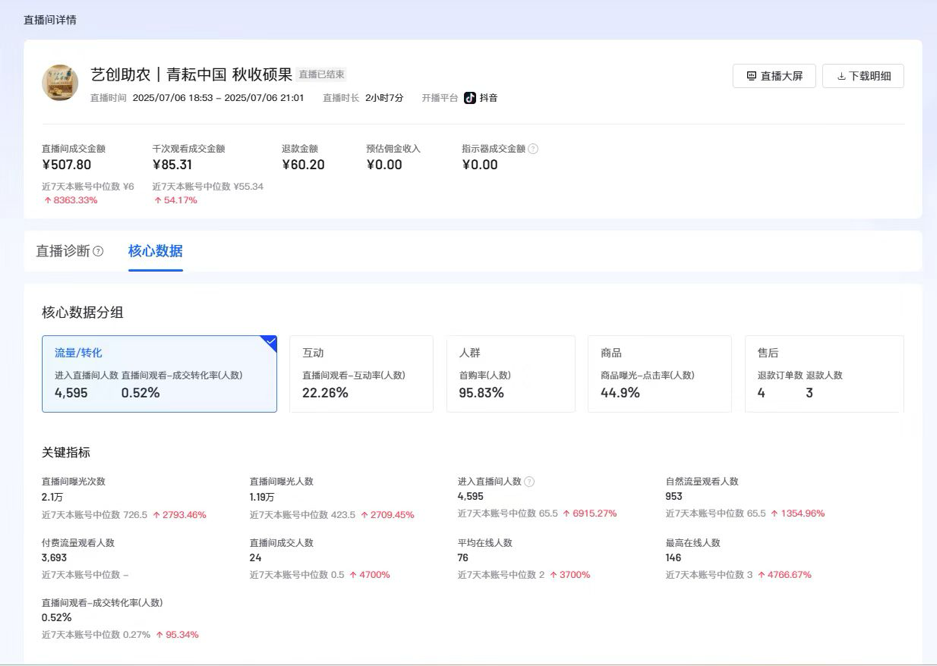Click the Douyin platform logo icon
937x666 pixels.
coord(469,98)
